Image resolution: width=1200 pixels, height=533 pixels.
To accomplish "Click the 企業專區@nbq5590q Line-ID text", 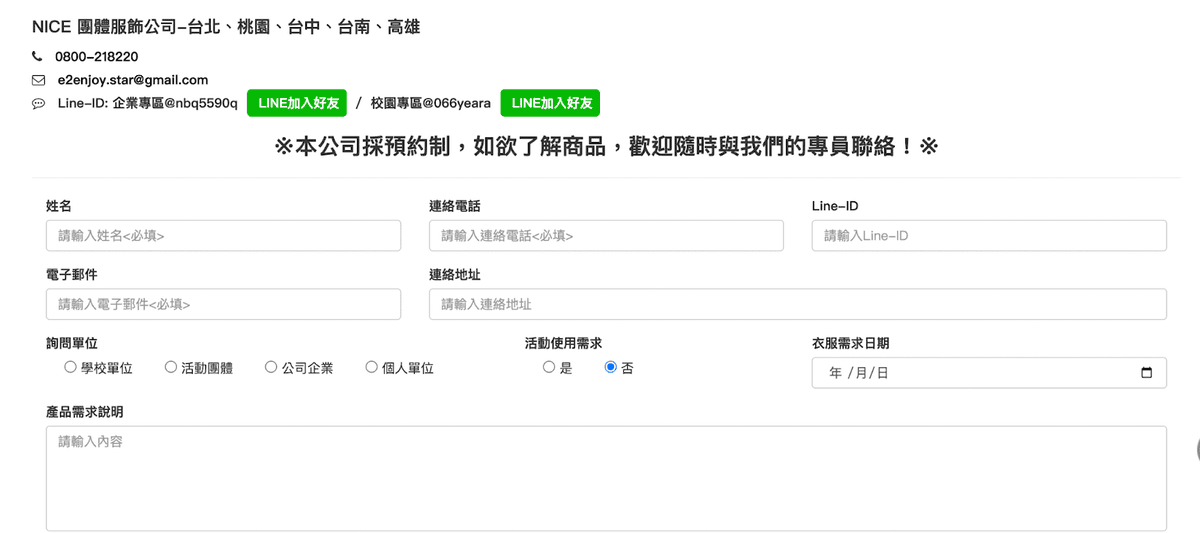I will pyautogui.click(x=175, y=103).
